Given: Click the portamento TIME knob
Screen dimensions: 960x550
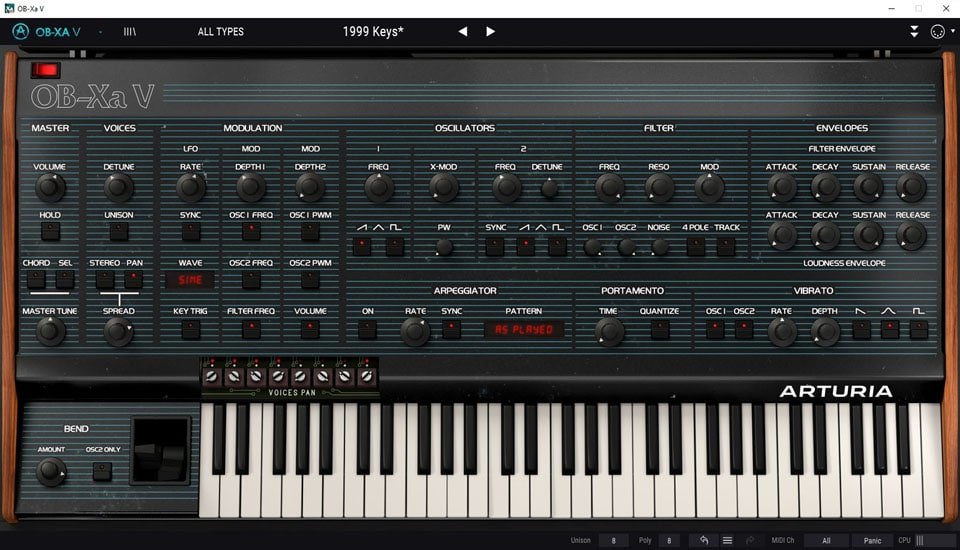Looking at the screenshot, I should 609,331.
